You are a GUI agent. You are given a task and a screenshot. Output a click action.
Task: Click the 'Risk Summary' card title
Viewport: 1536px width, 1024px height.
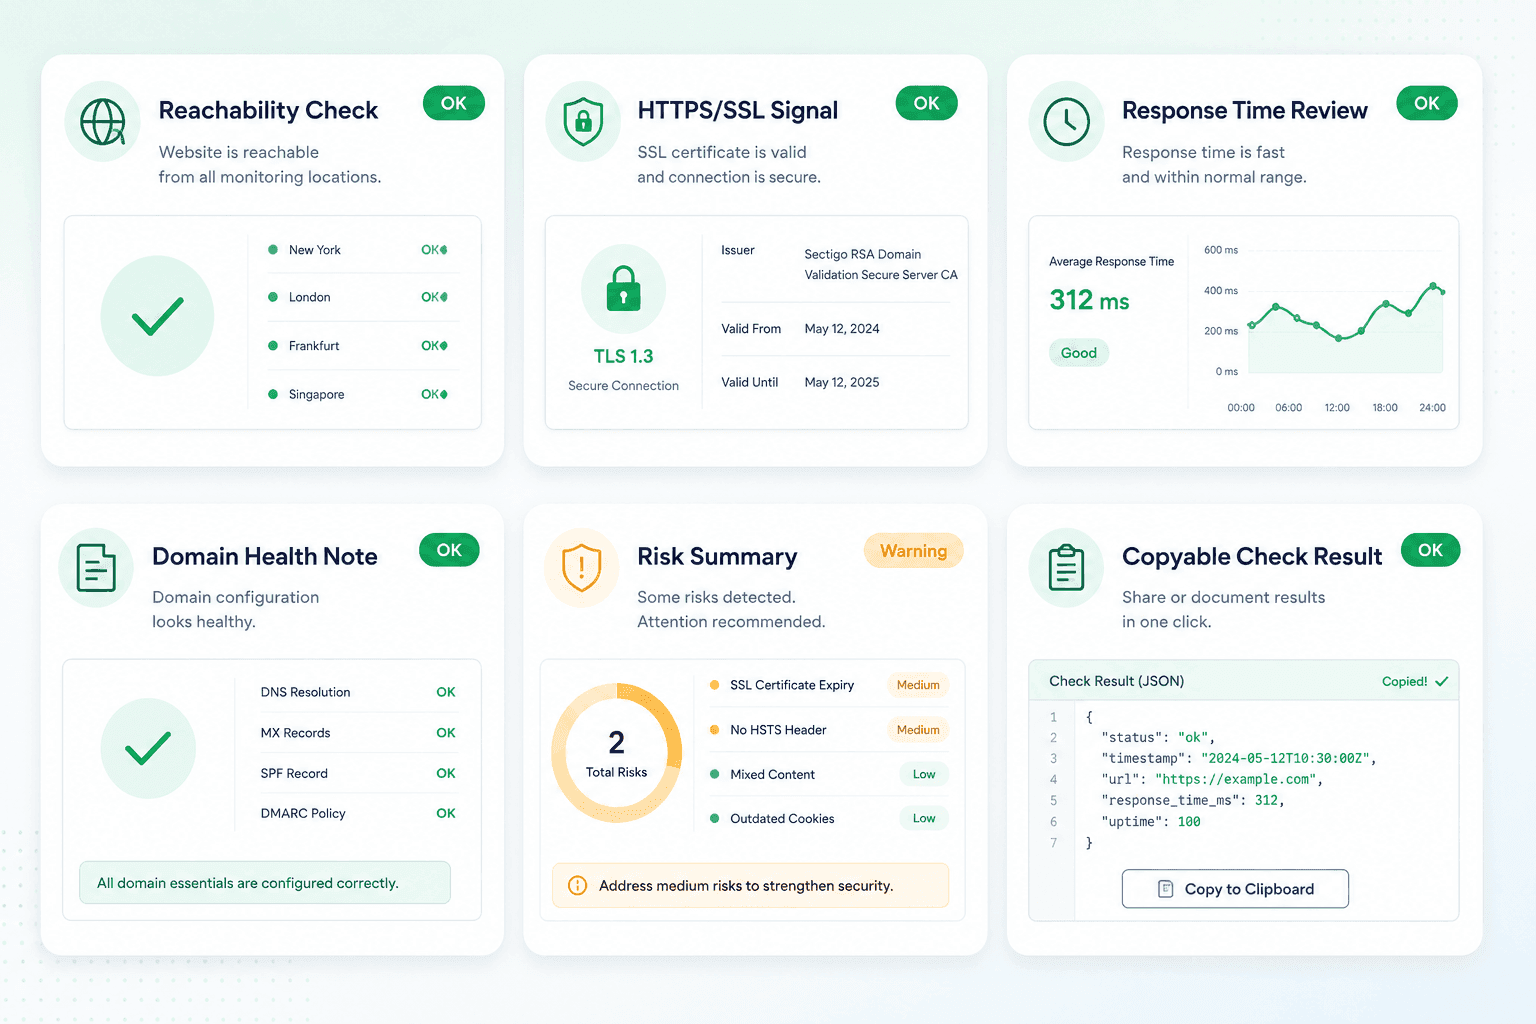[x=717, y=557]
